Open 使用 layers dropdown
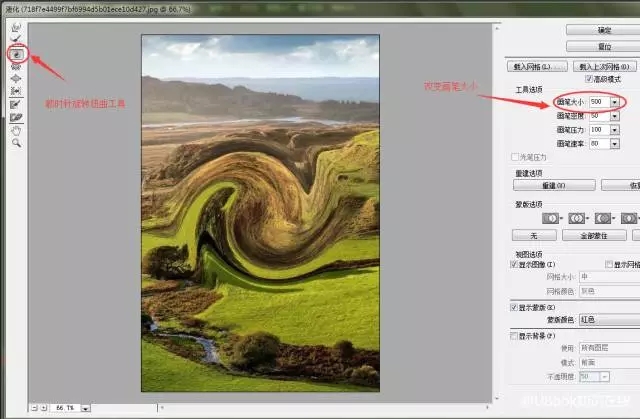Screen dimensions: 640x419 [609, 348]
